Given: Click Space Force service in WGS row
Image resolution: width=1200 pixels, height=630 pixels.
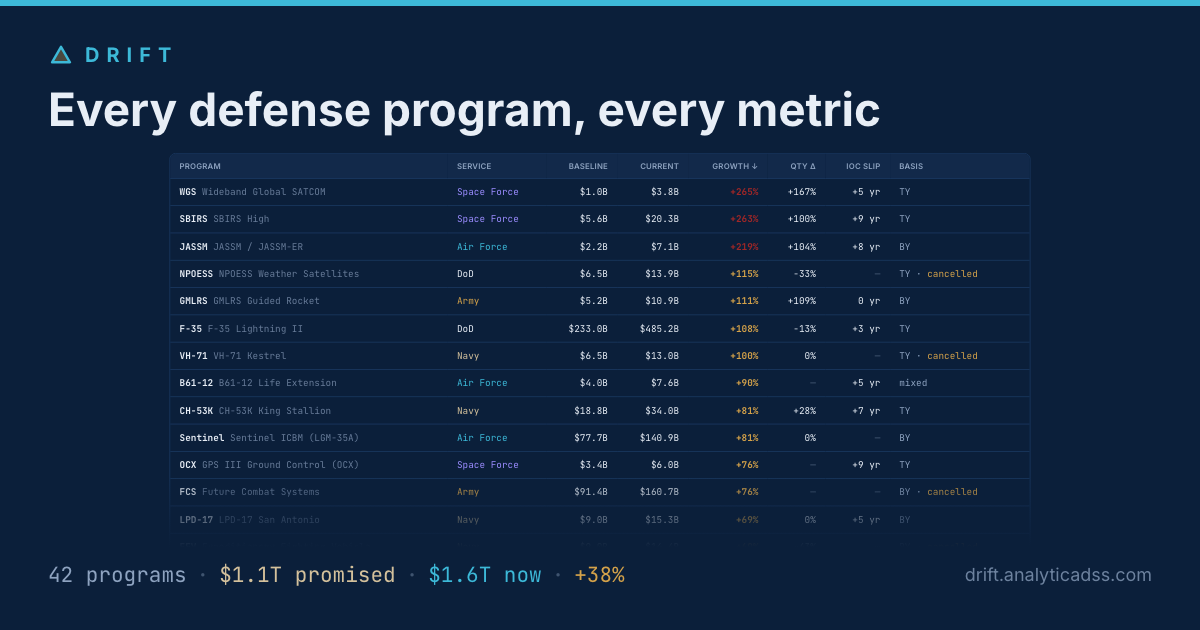Looking at the screenshot, I should [x=488, y=192].
